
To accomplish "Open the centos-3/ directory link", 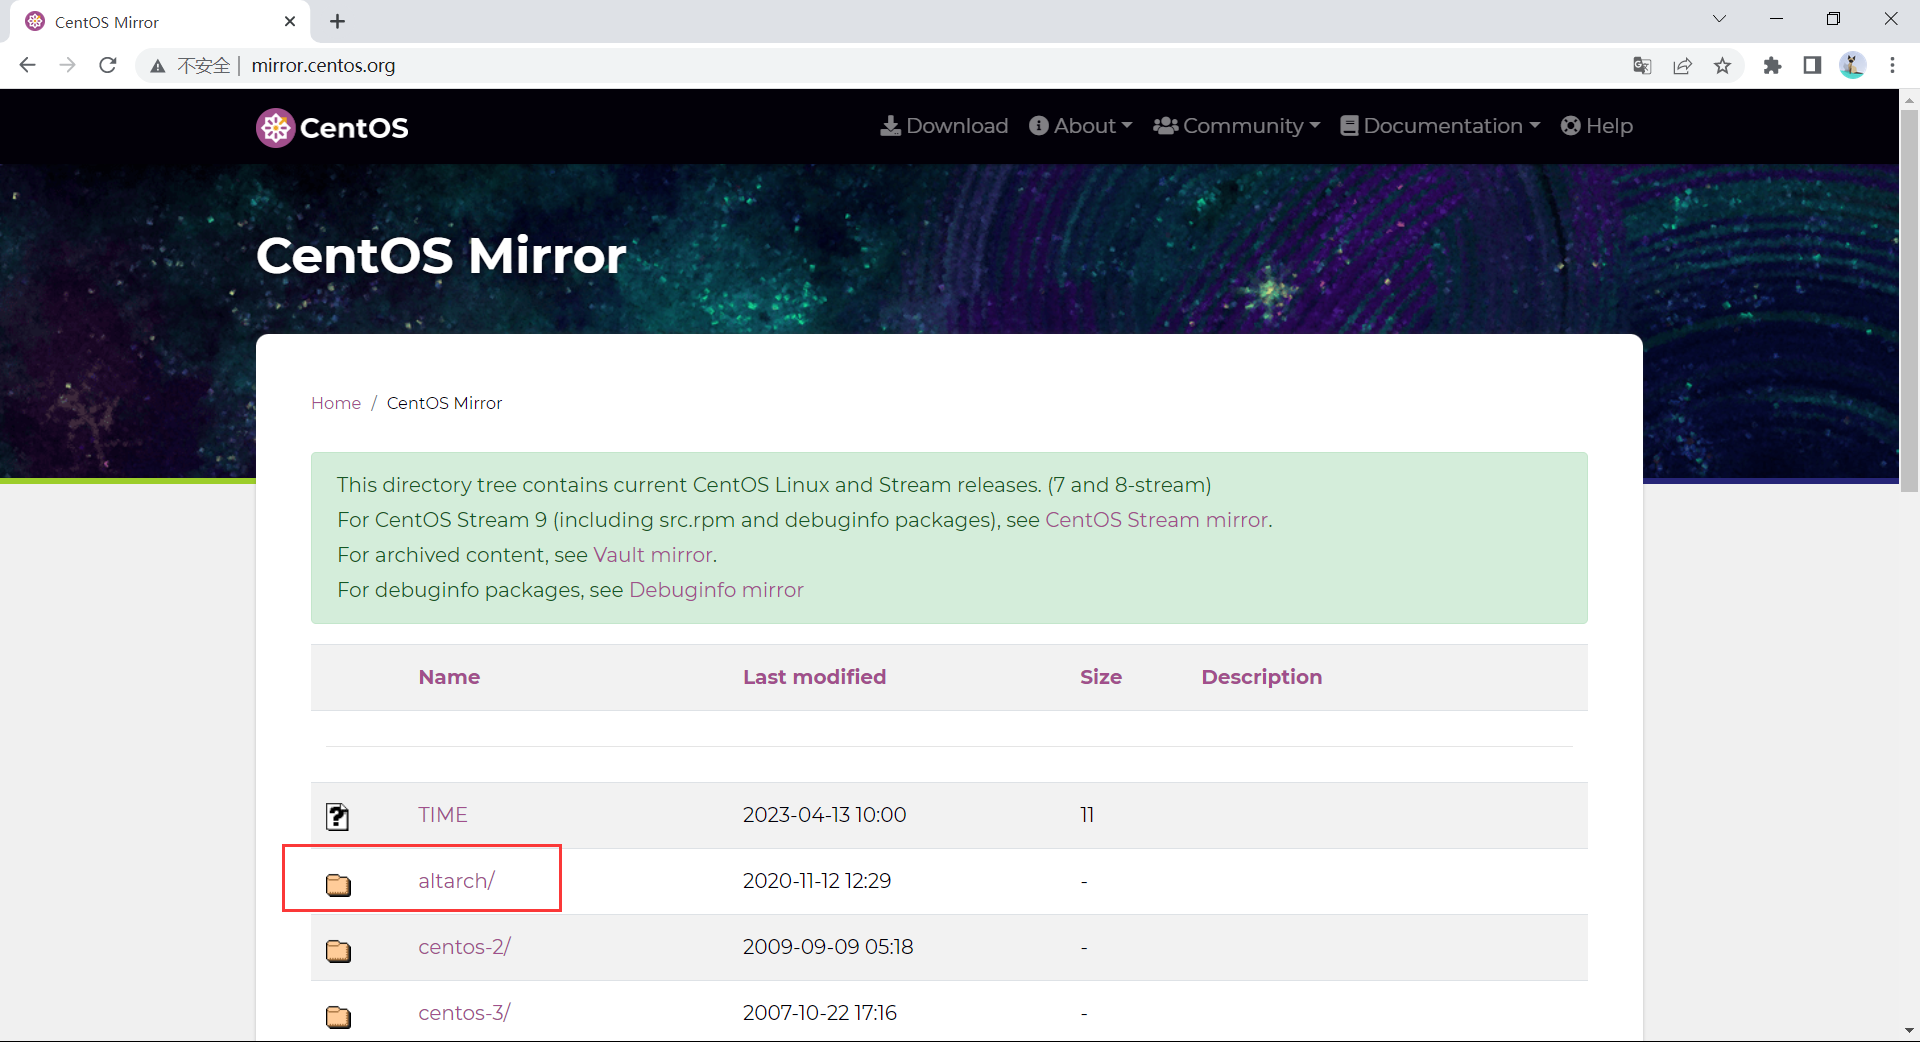I will pos(465,1013).
